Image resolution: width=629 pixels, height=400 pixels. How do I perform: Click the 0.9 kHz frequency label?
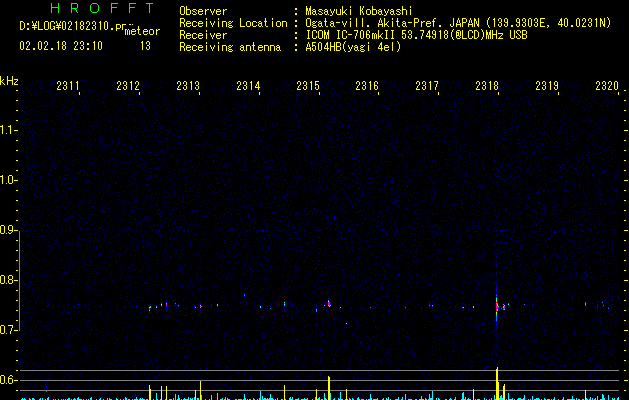pyautogui.click(x=8, y=230)
